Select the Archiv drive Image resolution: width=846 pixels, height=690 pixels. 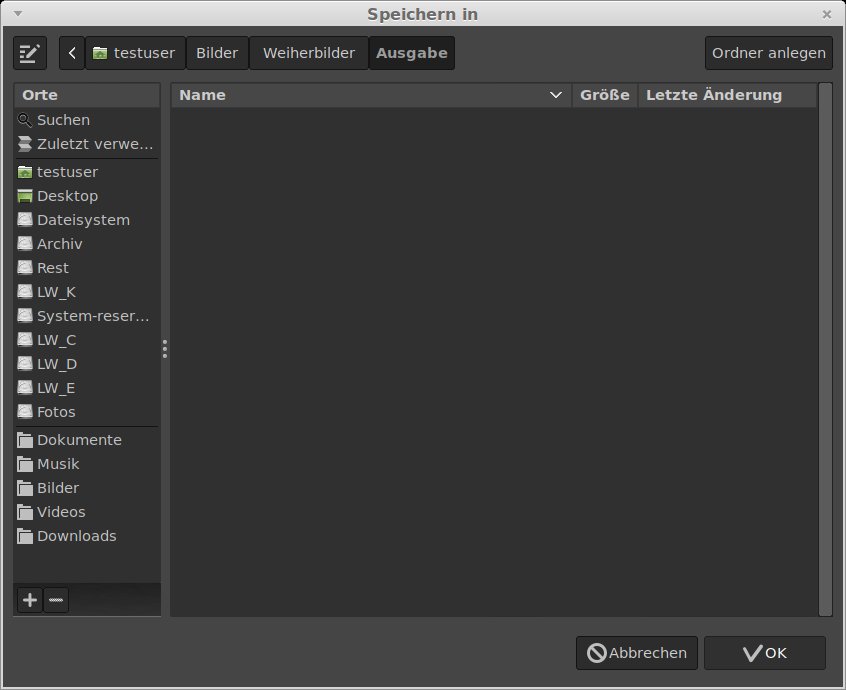click(x=87, y=244)
